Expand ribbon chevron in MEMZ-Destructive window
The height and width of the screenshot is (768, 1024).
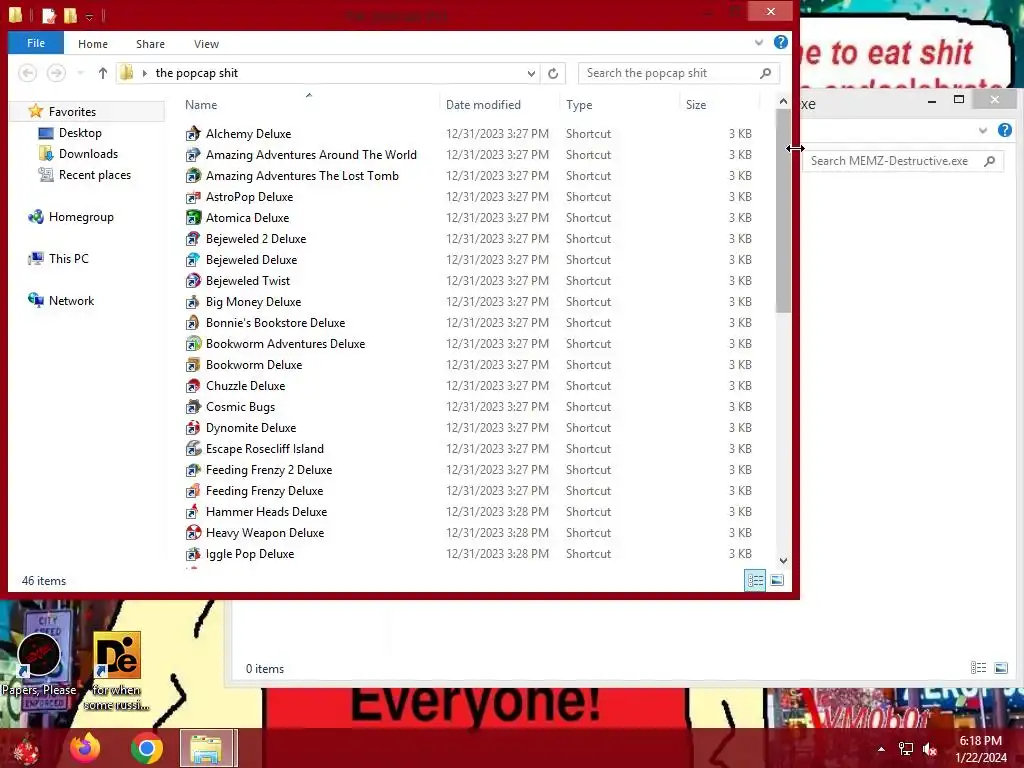coord(983,131)
